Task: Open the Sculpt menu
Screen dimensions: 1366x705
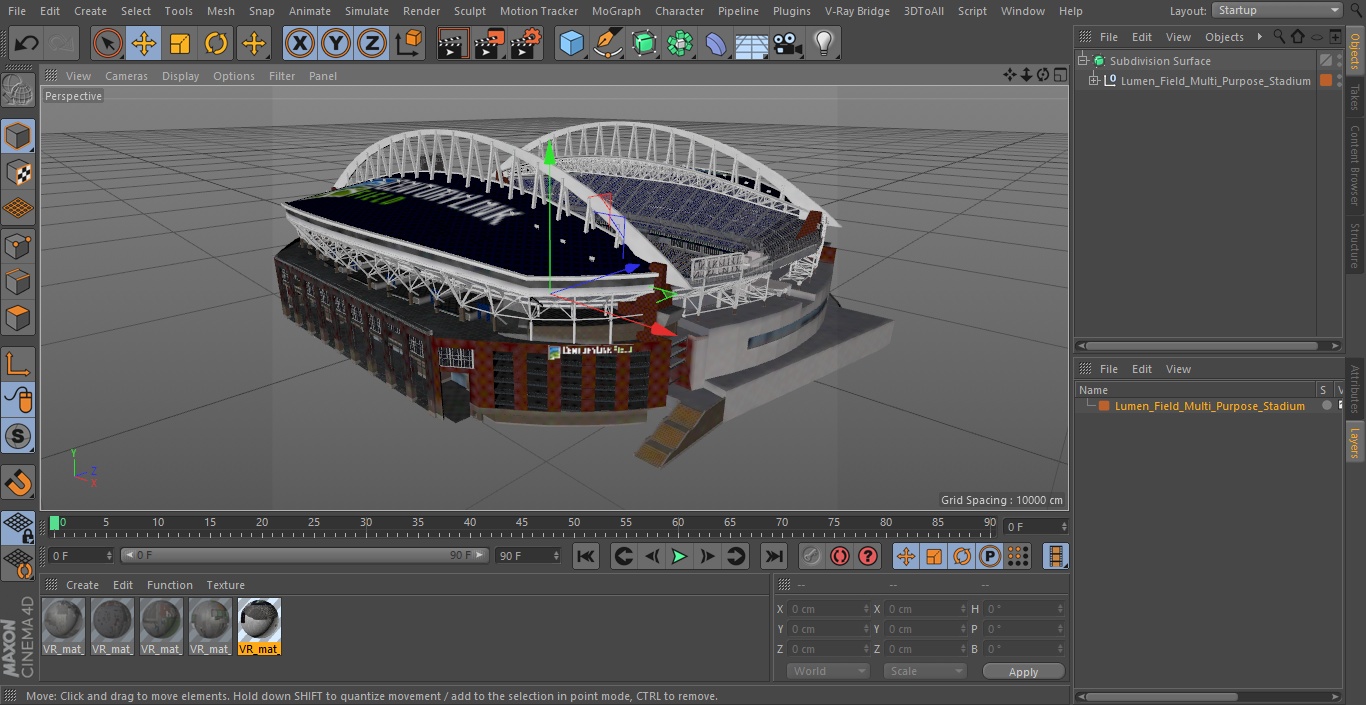Action: tap(469, 11)
